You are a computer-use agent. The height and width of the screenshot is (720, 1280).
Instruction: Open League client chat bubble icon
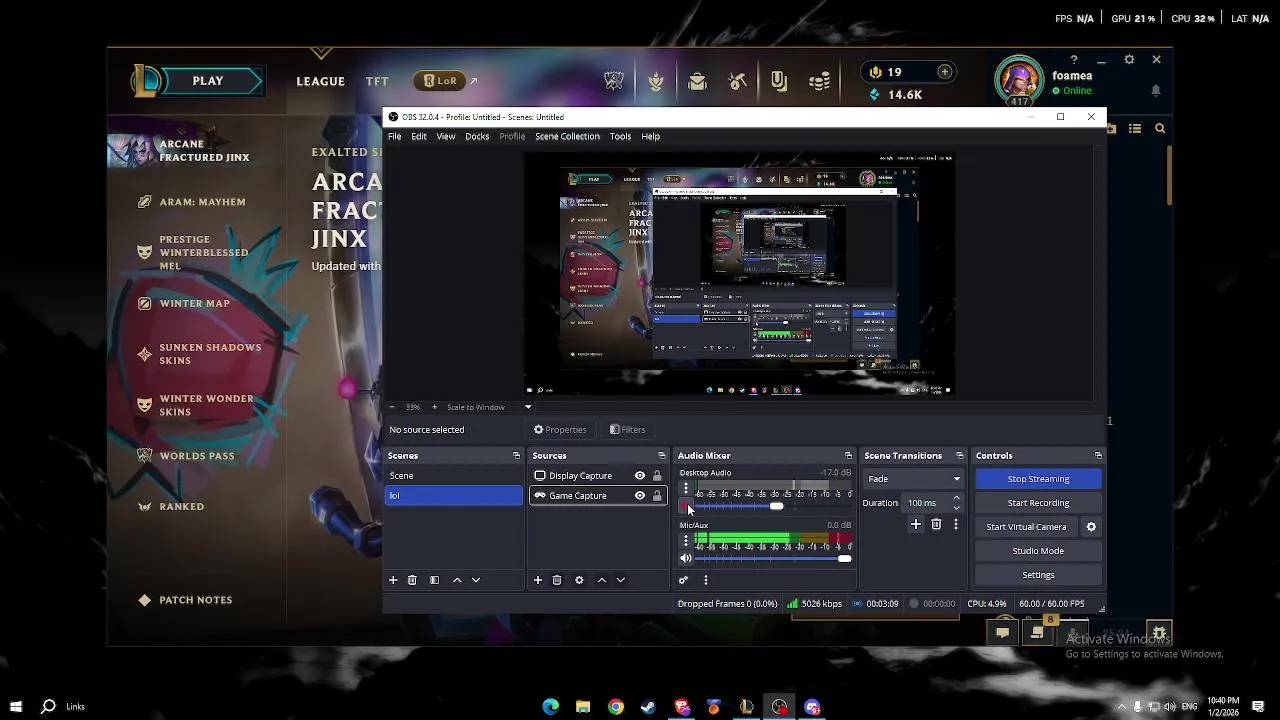1002,632
